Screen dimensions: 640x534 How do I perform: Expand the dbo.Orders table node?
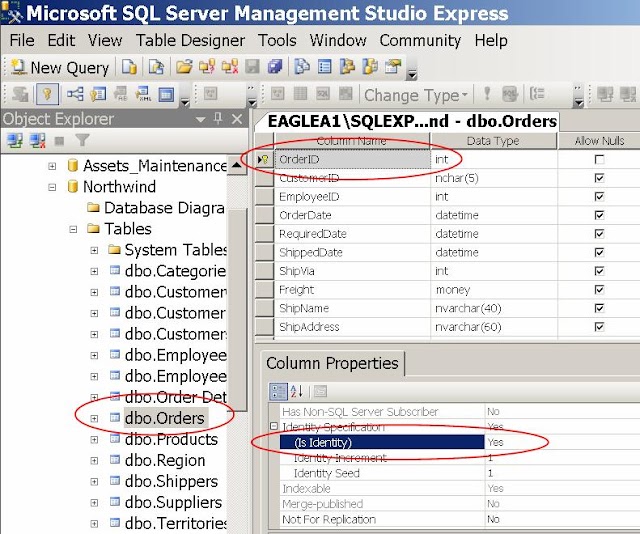point(94,418)
